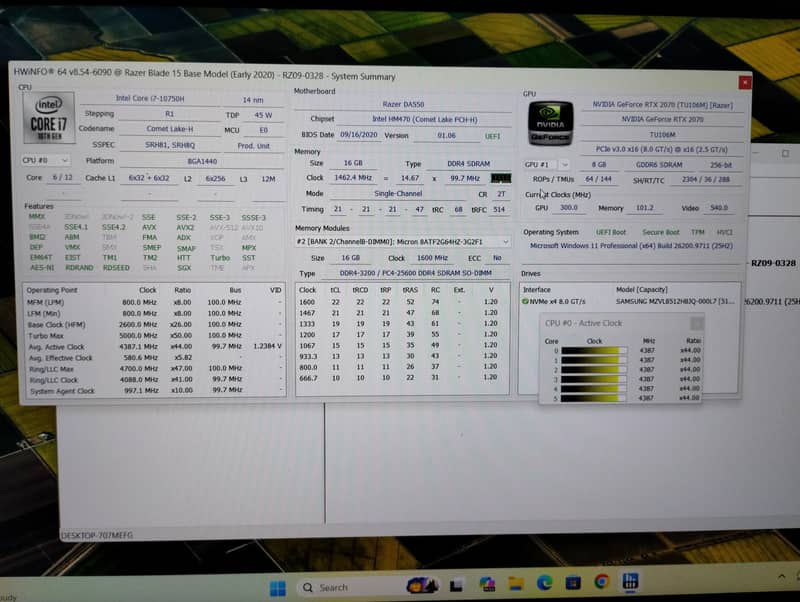Click the Secure Boot indicator
Viewport: 800px width, 602px height.
click(x=661, y=232)
